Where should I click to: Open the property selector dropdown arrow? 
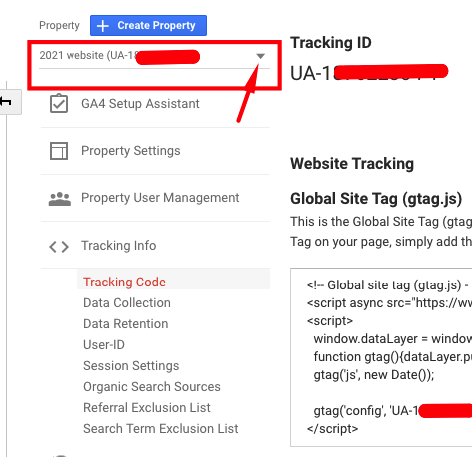(x=261, y=56)
